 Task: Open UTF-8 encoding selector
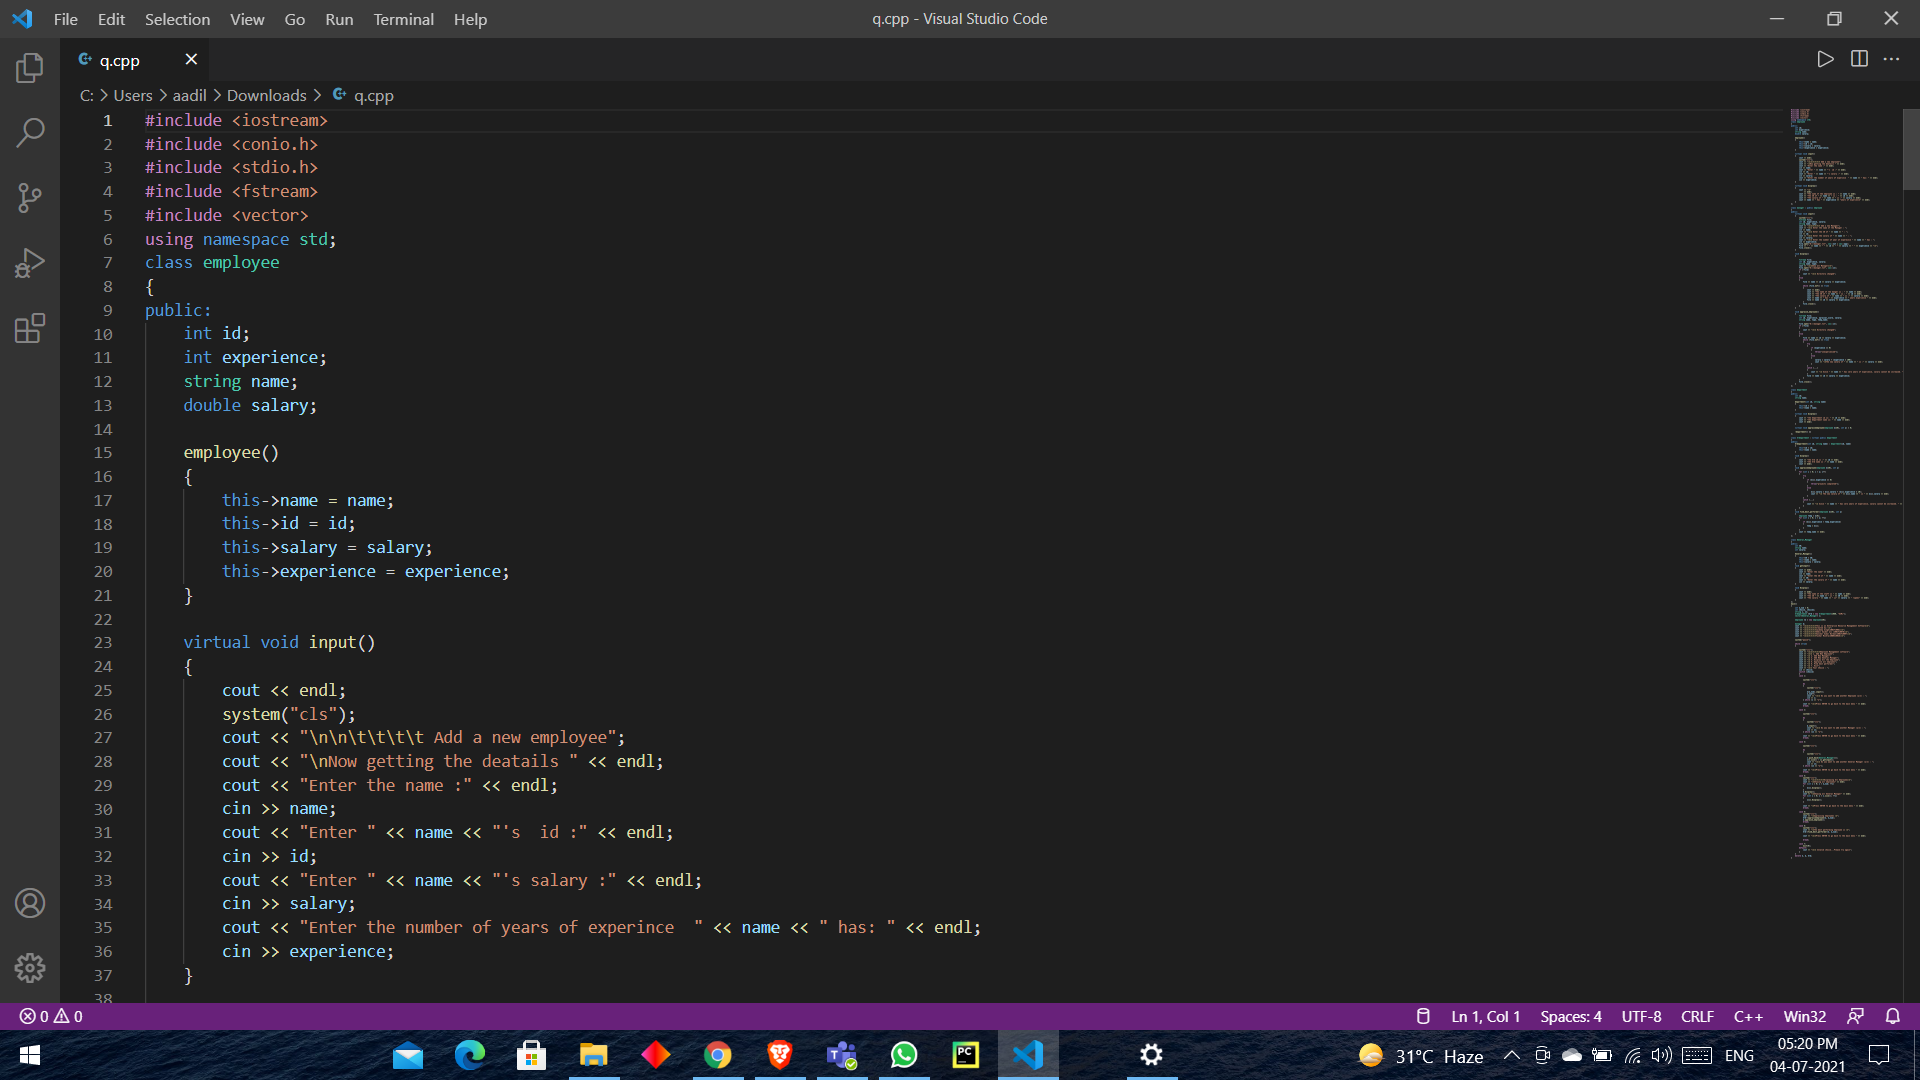coord(1641,1016)
